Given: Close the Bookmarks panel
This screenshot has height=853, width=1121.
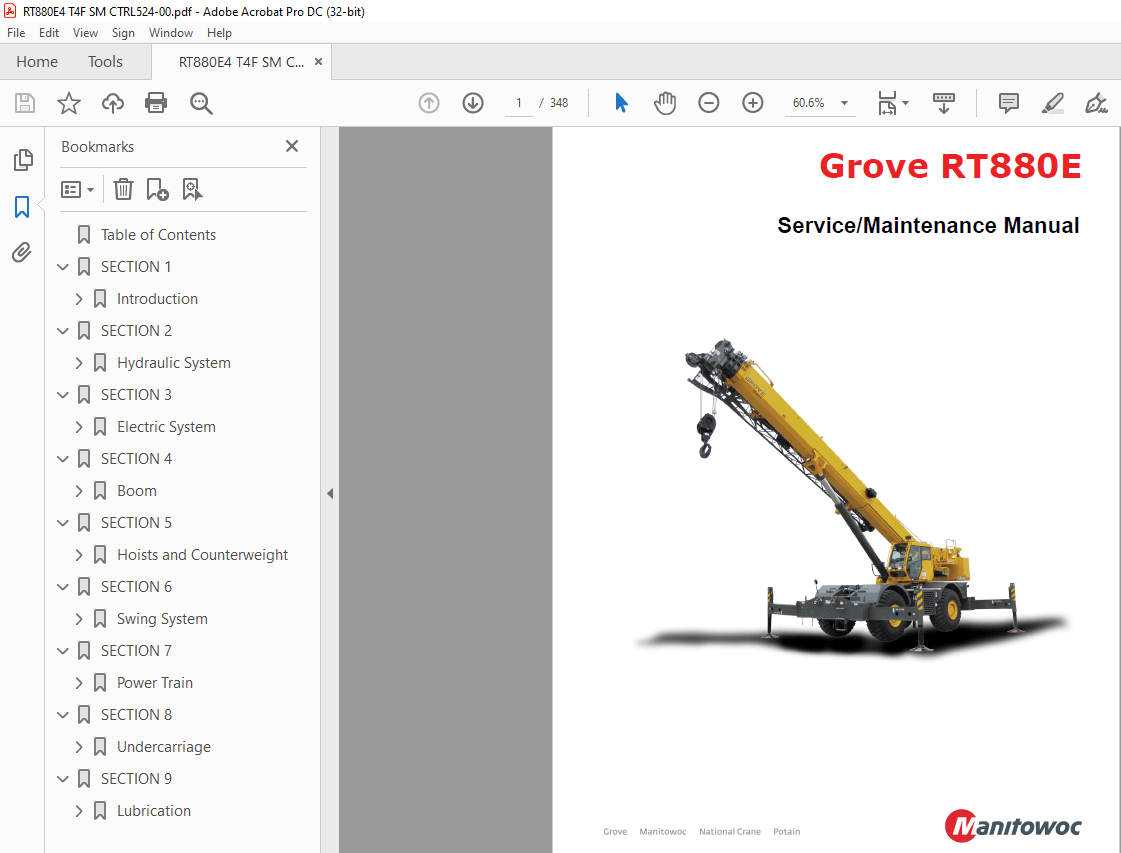Looking at the screenshot, I should [291, 146].
